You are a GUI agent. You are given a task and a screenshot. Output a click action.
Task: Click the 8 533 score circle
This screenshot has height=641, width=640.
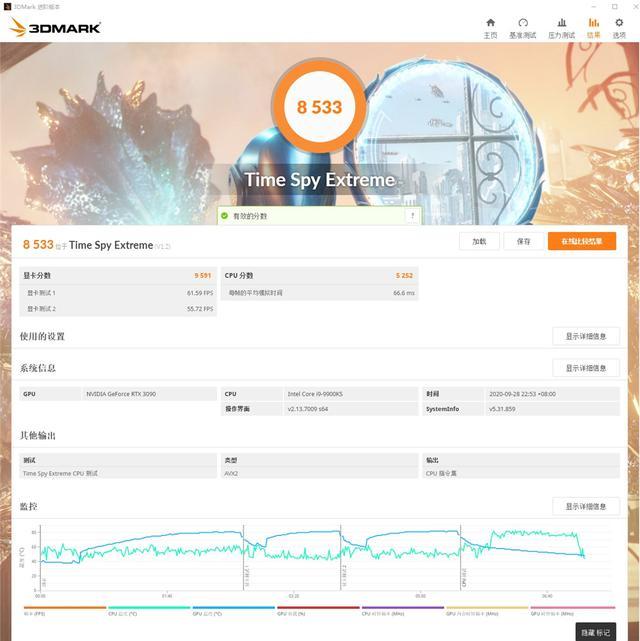point(319,106)
